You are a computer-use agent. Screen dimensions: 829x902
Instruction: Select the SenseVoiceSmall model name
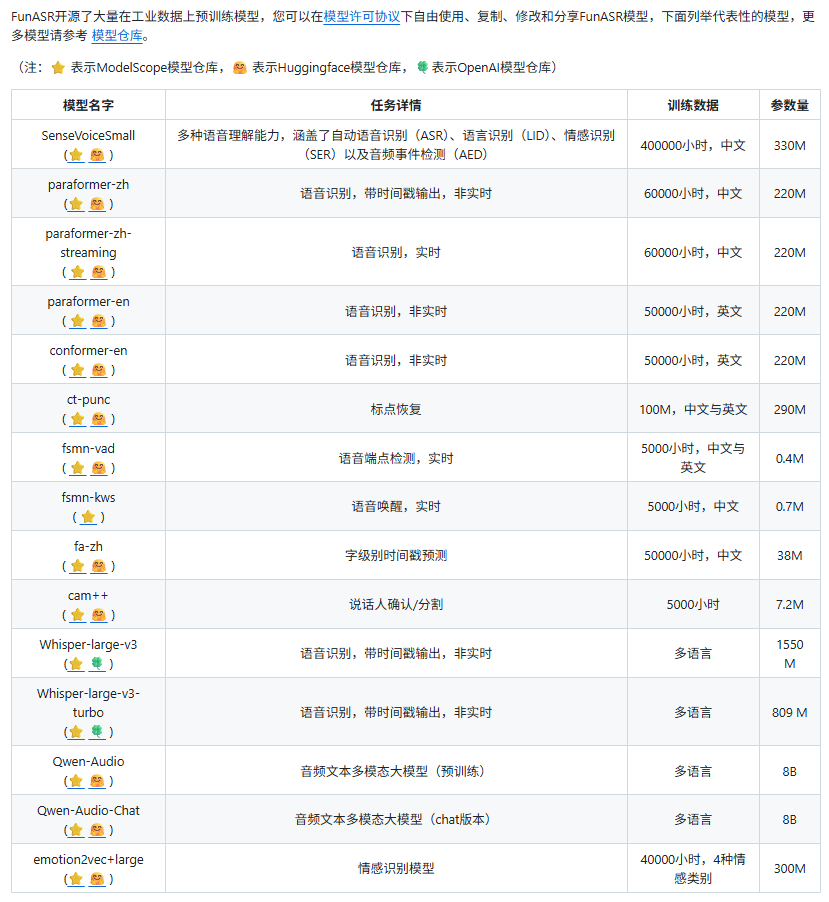(88, 136)
